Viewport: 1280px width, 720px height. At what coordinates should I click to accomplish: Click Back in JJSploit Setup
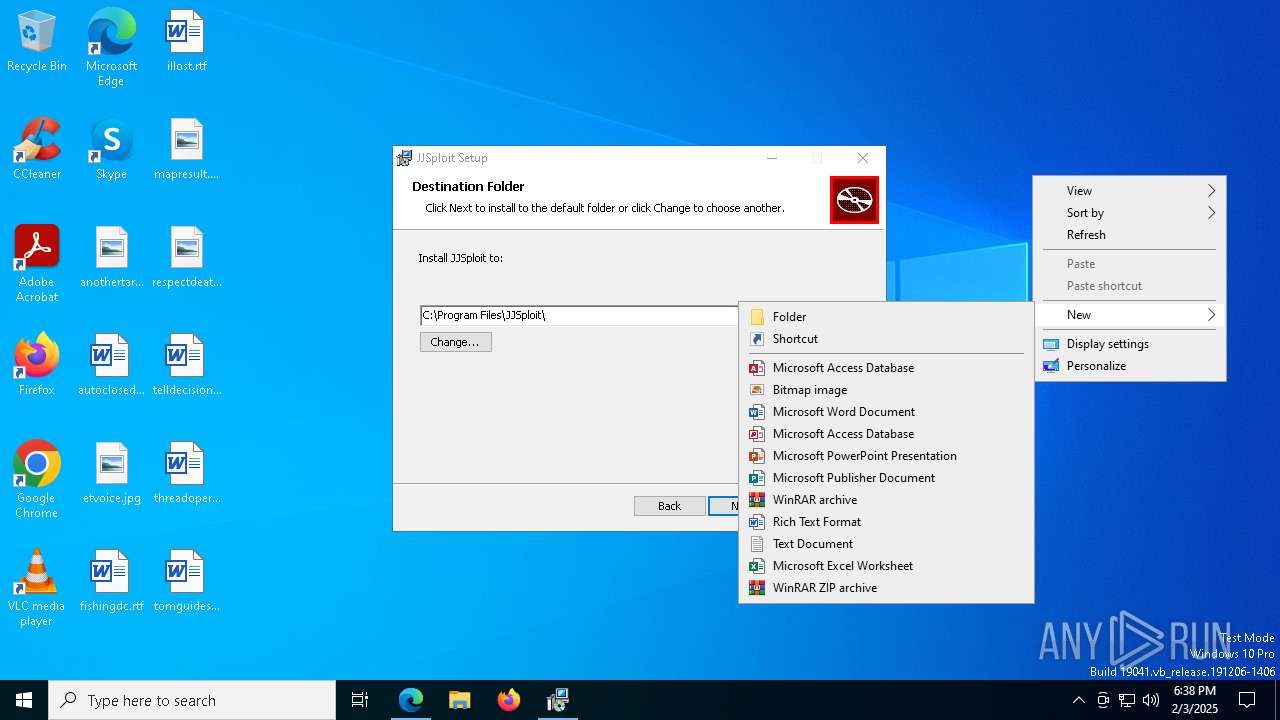(669, 506)
